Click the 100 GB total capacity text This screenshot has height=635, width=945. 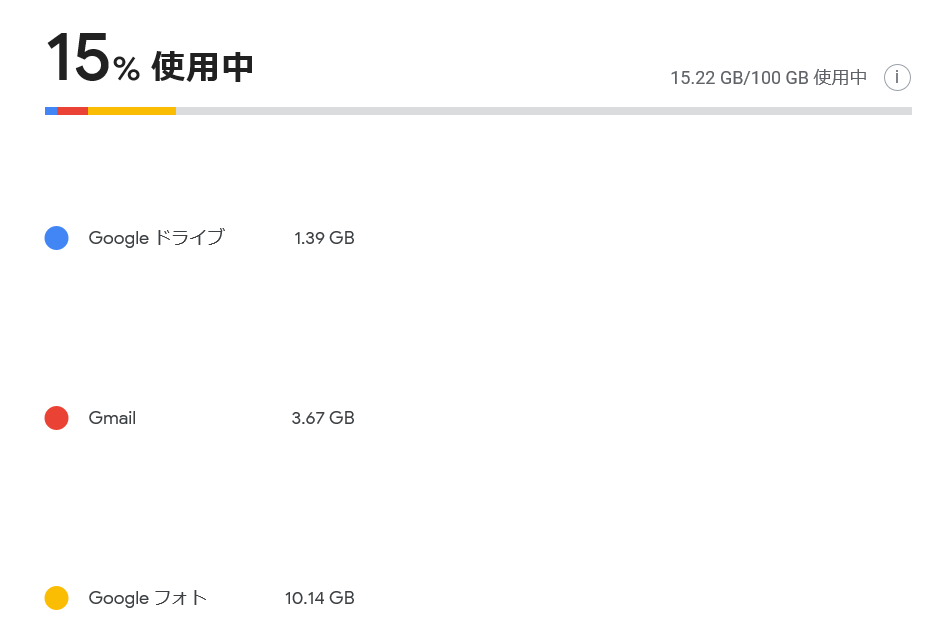(x=782, y=78)
